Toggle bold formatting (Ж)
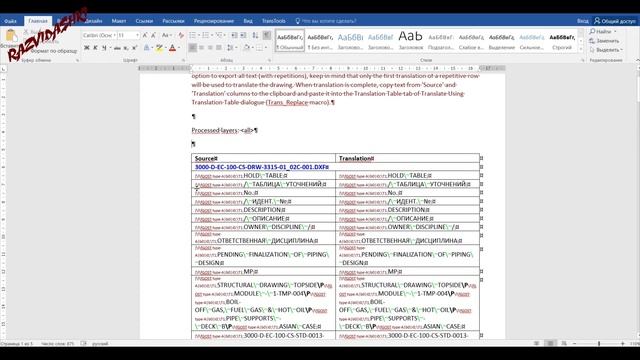The width and height of the screenshot is (640, 360). point(87,48)
